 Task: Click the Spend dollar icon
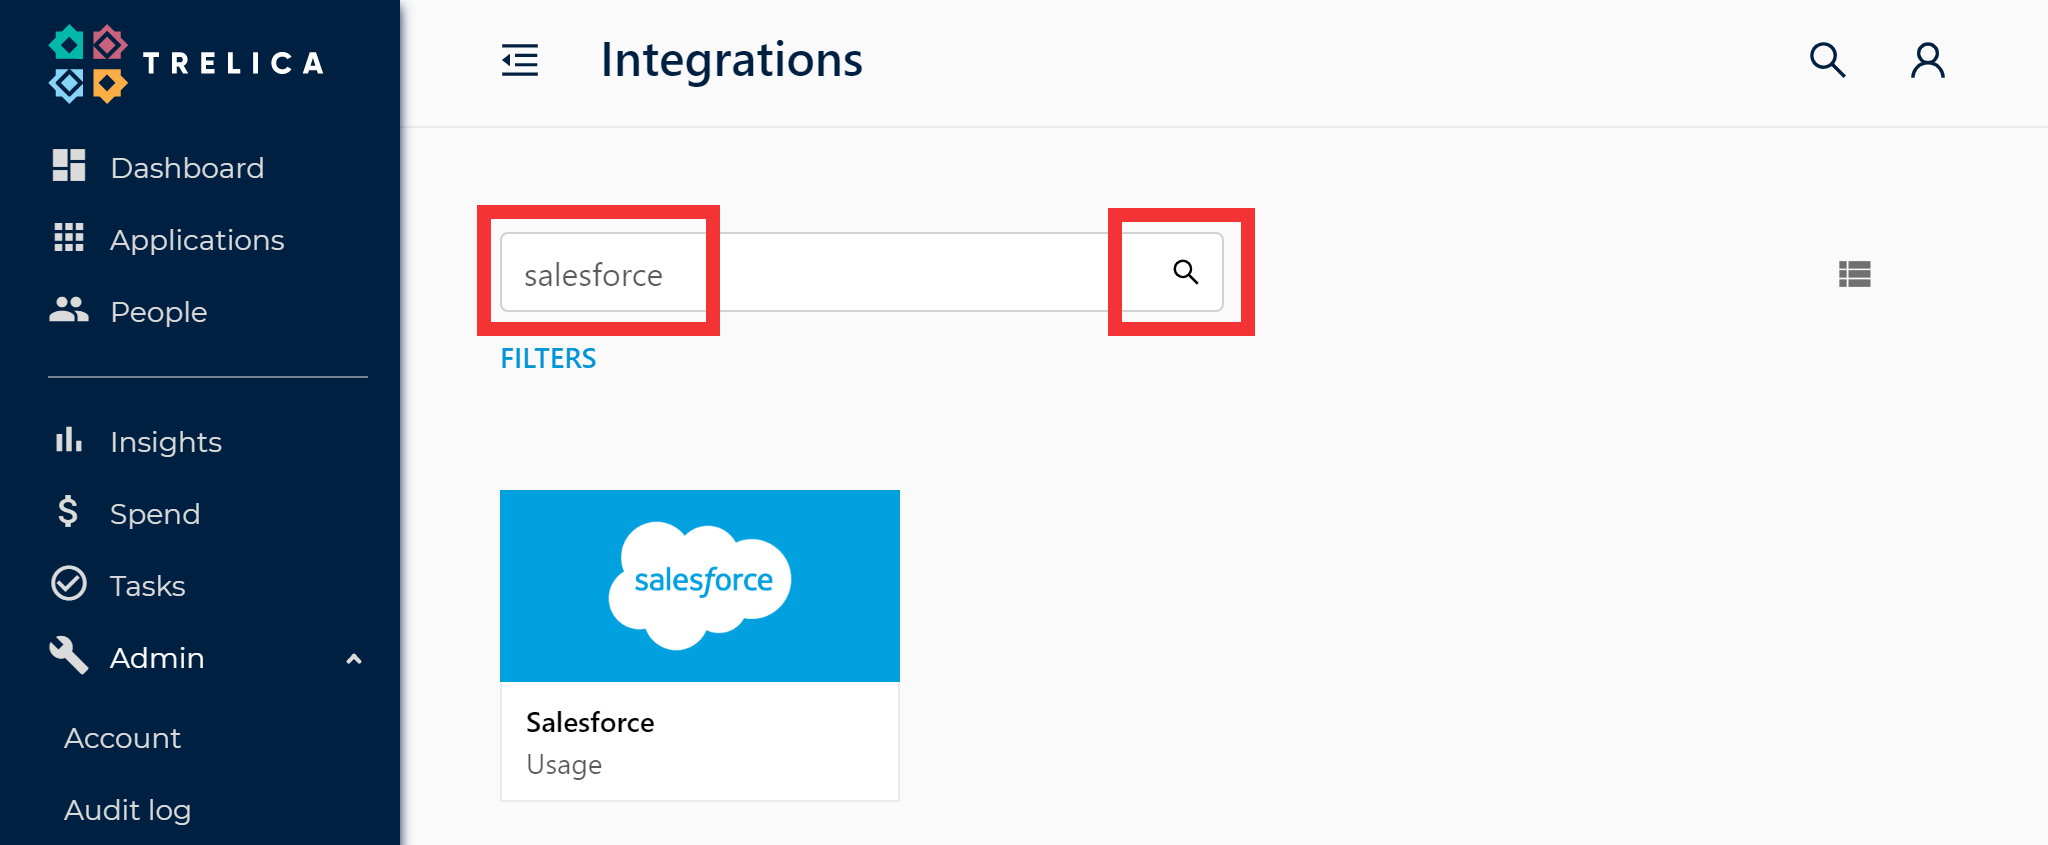click(x=68, y=512)
